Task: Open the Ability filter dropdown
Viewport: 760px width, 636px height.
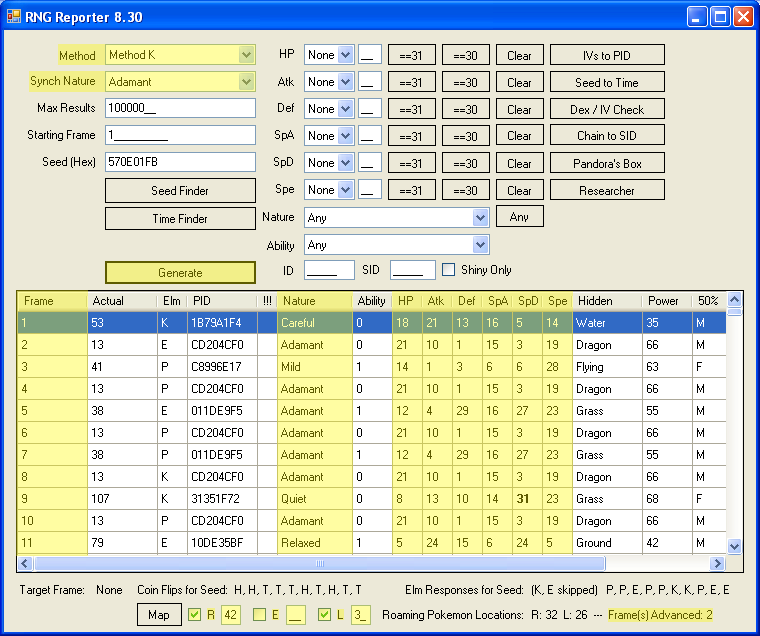Action: [x=480, y=245]
